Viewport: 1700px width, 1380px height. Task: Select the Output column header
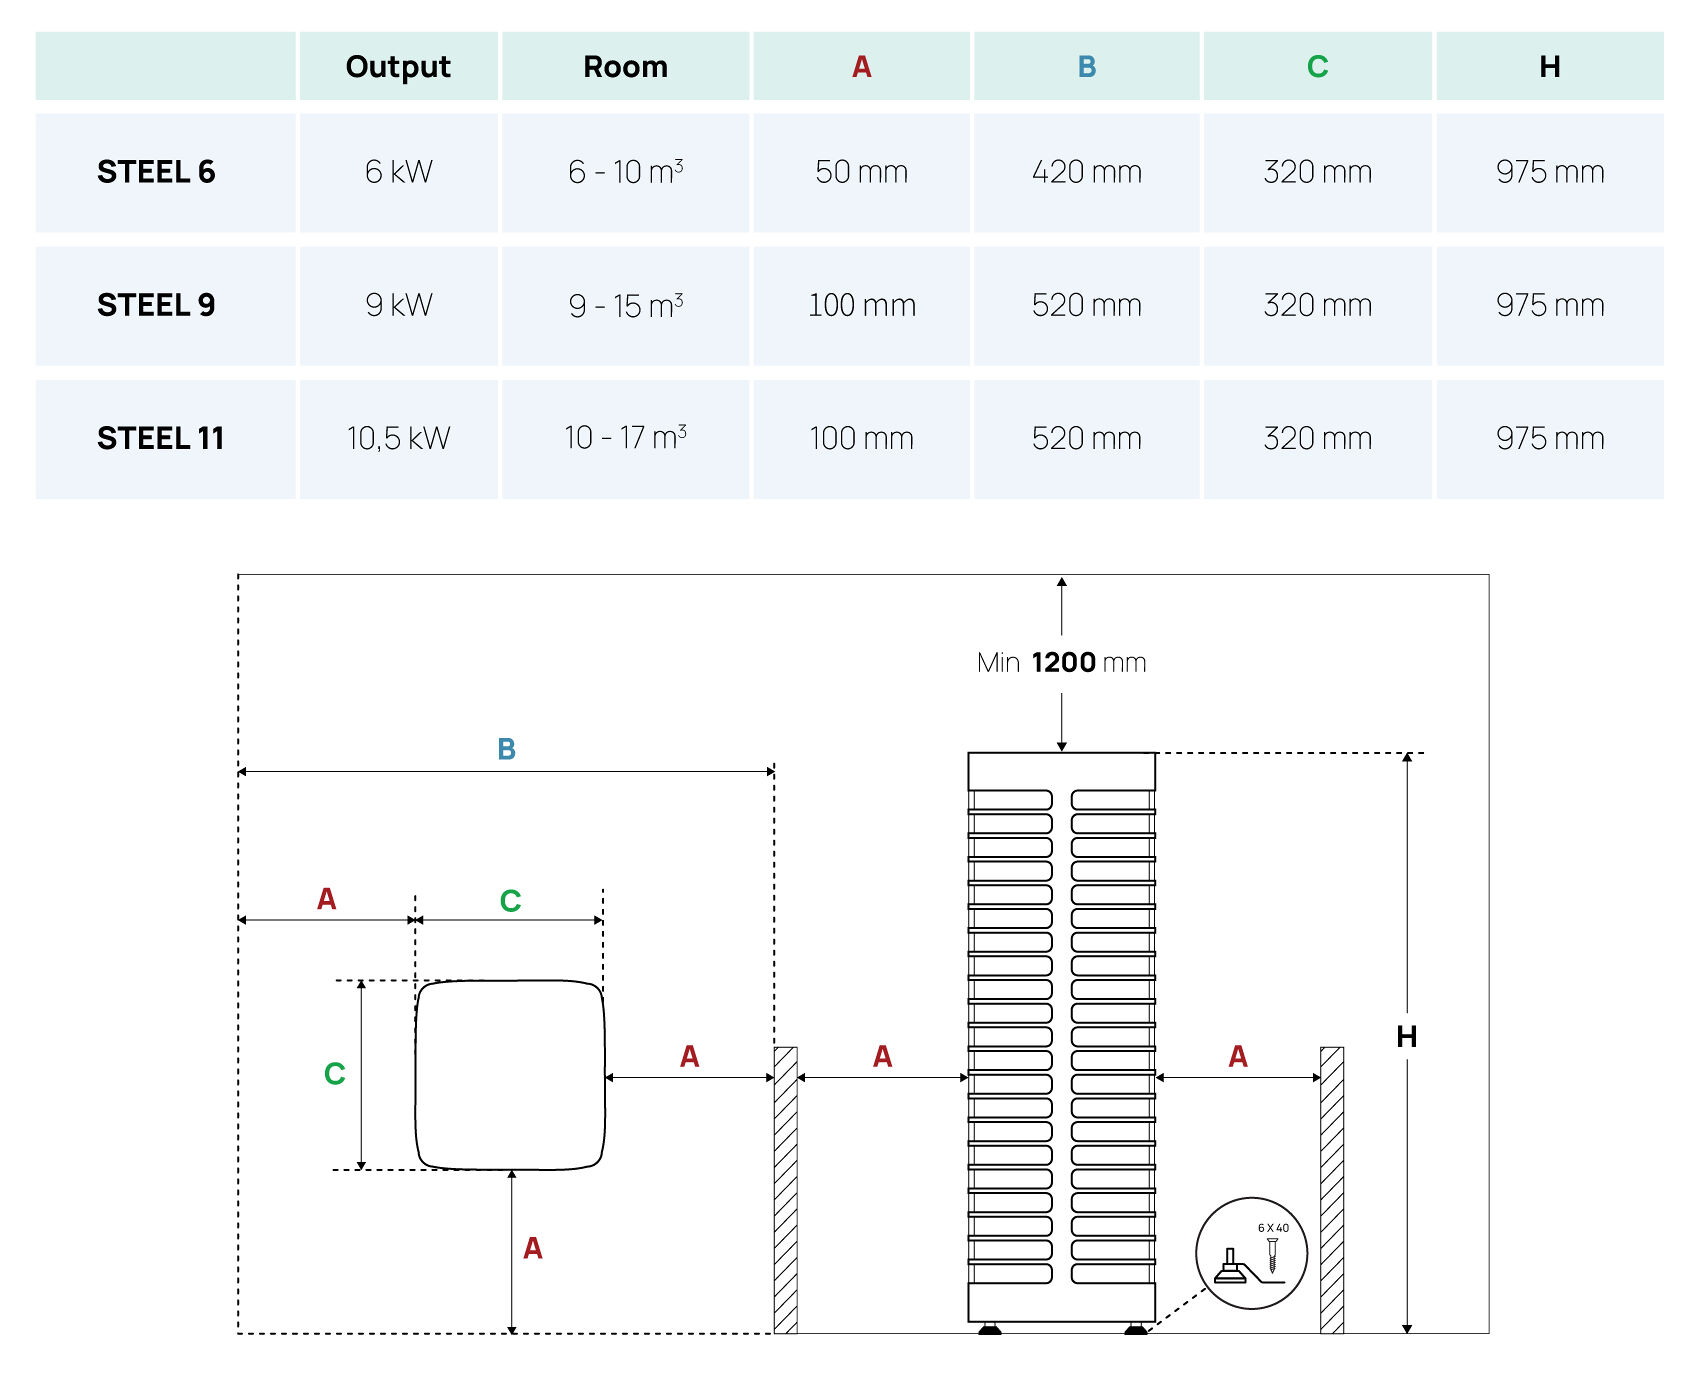click(398, 67)
